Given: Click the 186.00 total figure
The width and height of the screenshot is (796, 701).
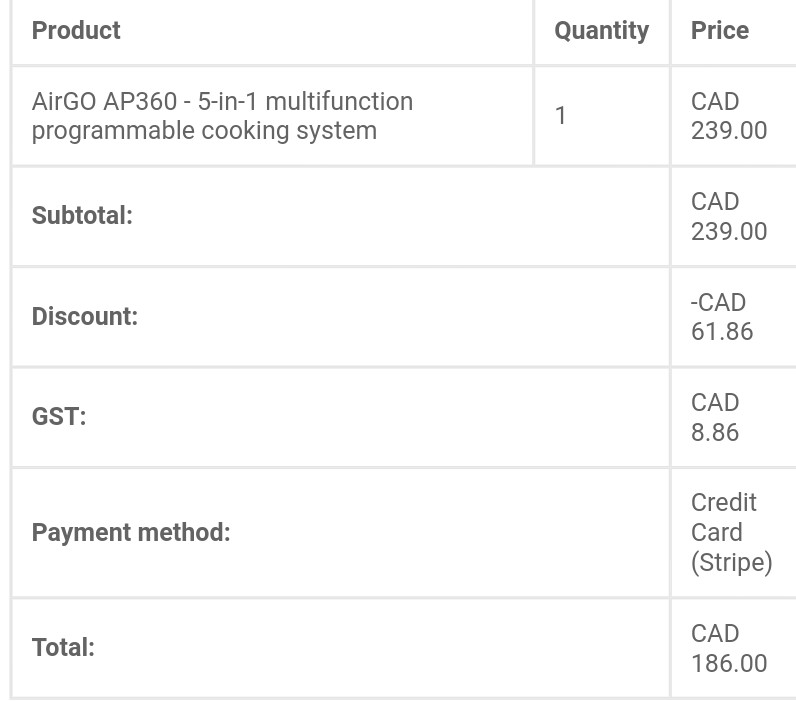Looking at the screenshot, I should (729, 663).
